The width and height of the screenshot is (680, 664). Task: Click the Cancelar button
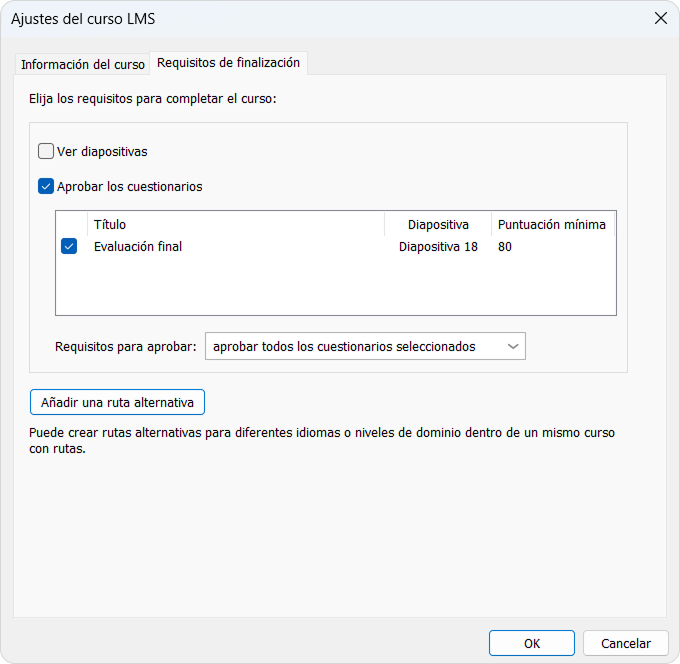(626, 643)
